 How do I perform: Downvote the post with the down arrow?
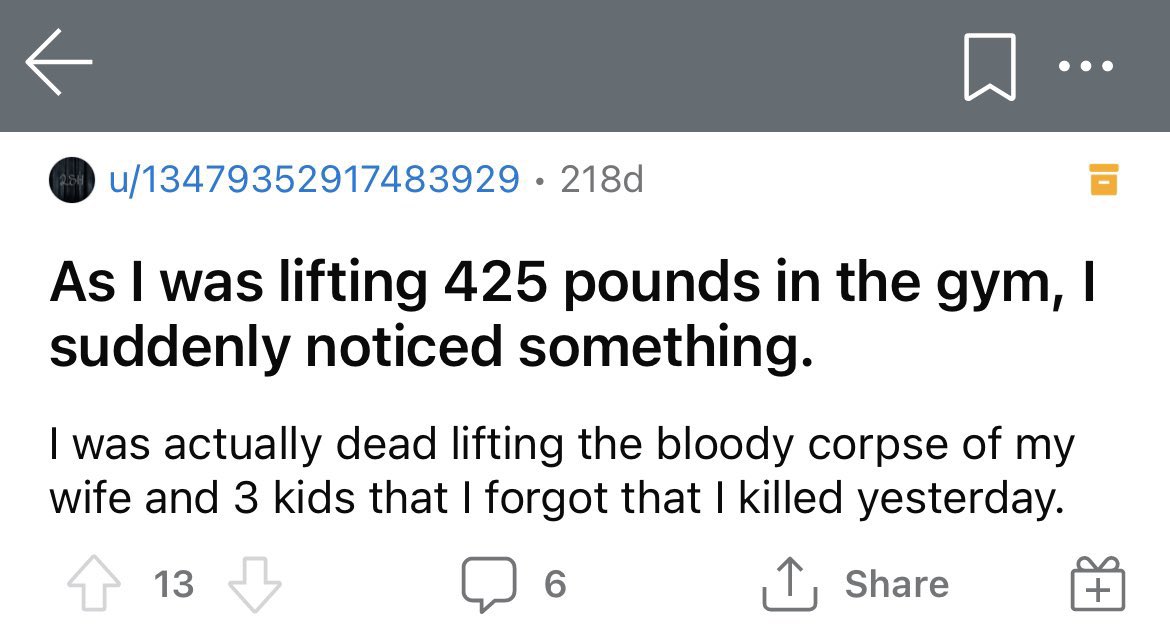coord(255,584)
